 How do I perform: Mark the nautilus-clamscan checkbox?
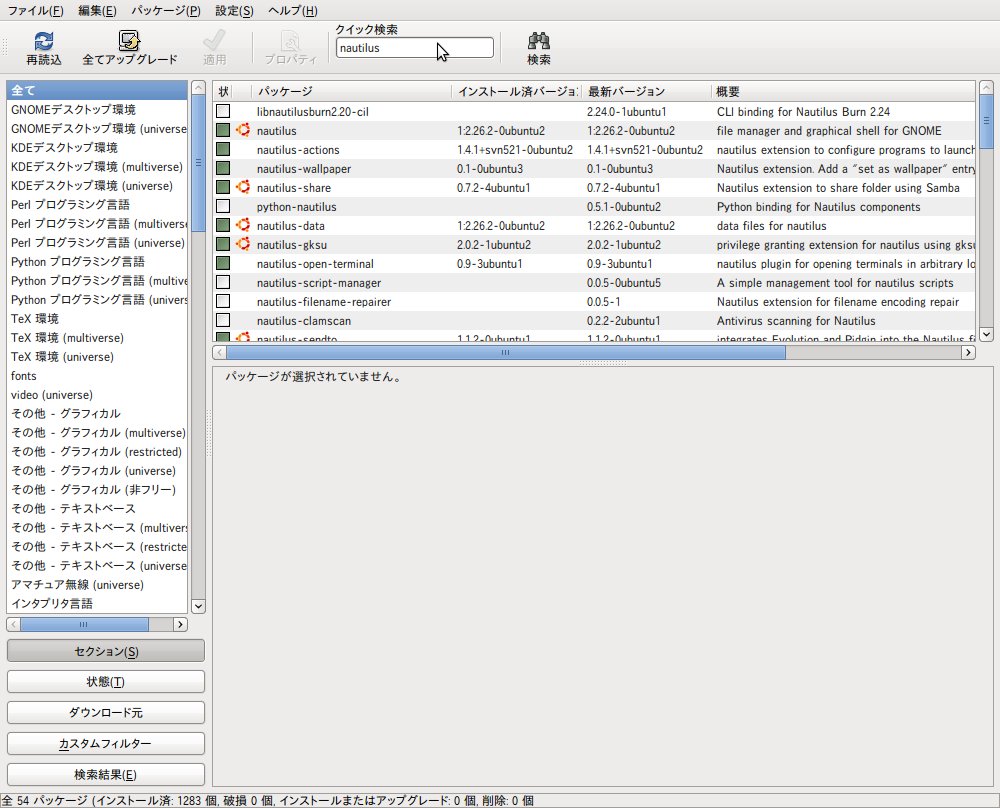[223, 320]
